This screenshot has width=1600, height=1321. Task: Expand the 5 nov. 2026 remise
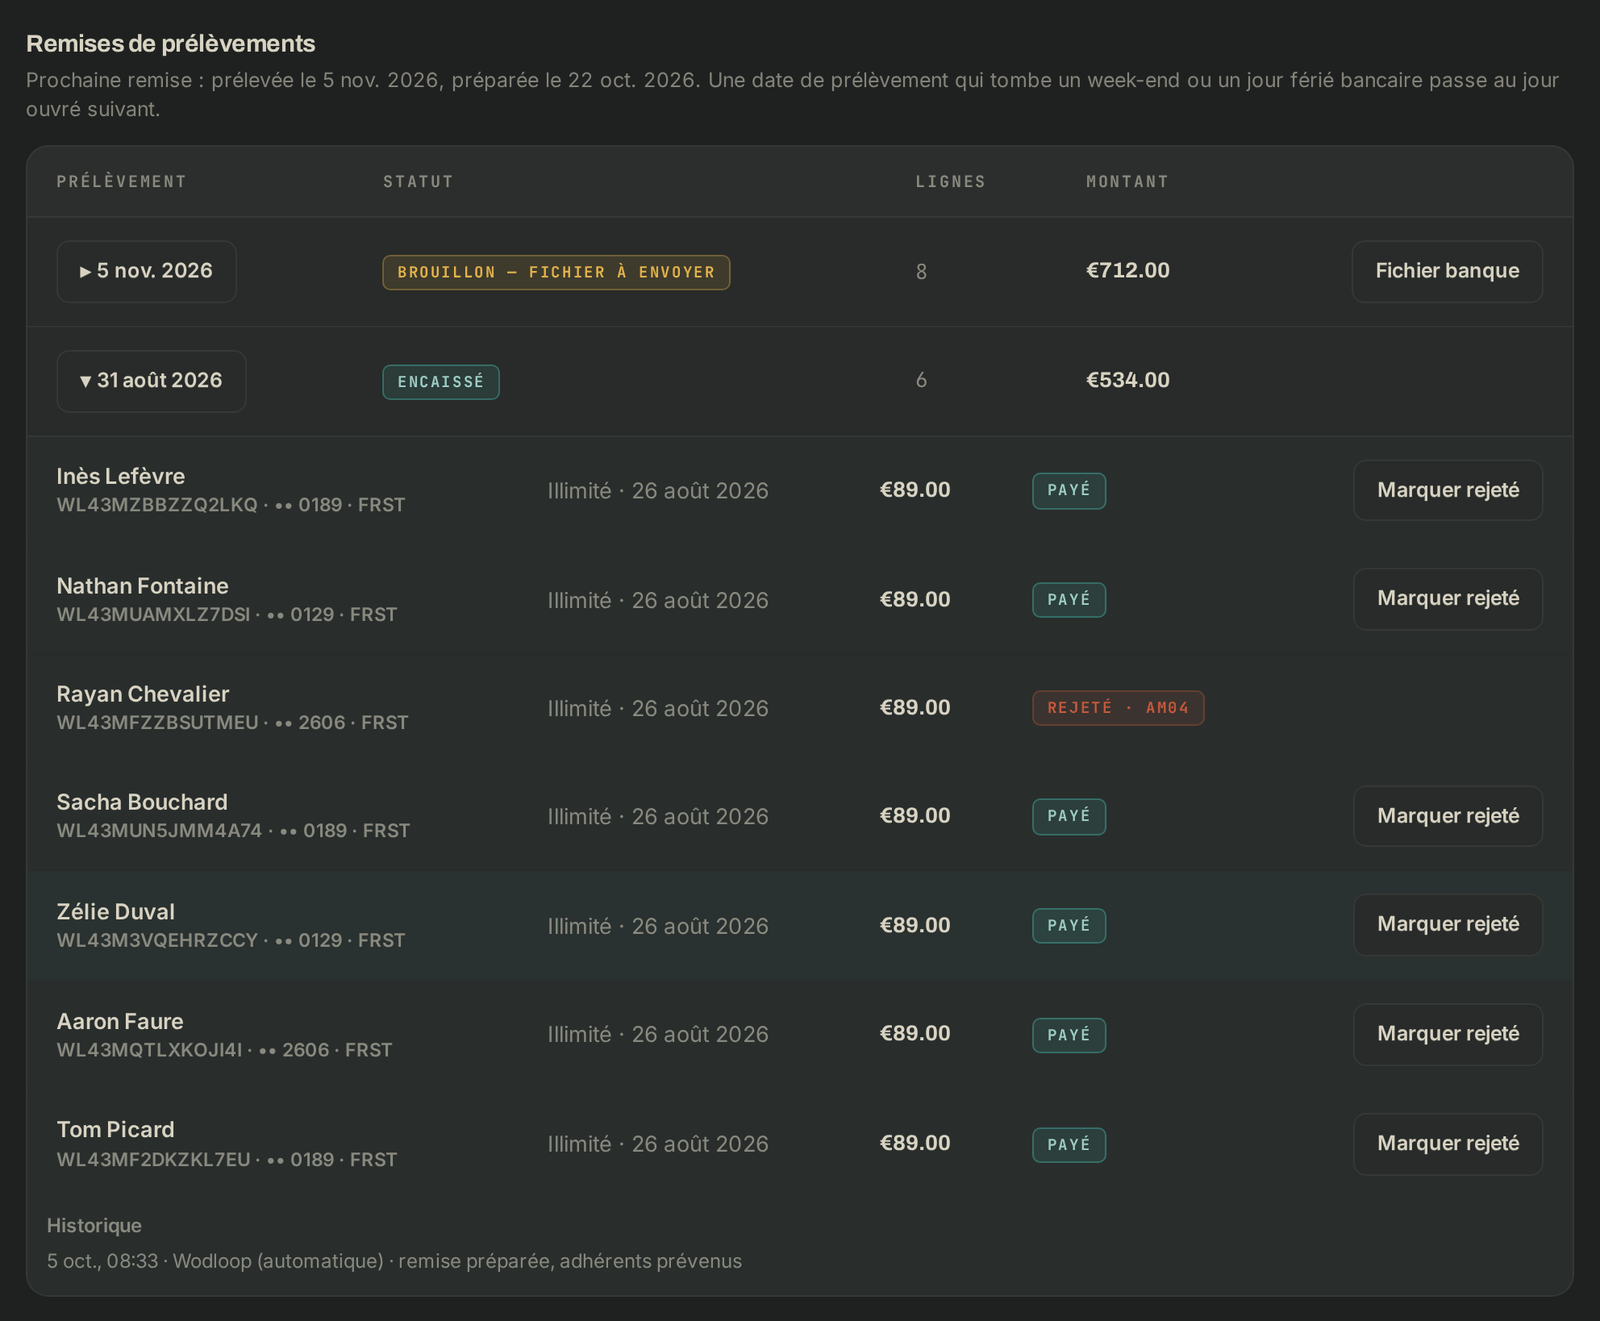tap(146, 271)
